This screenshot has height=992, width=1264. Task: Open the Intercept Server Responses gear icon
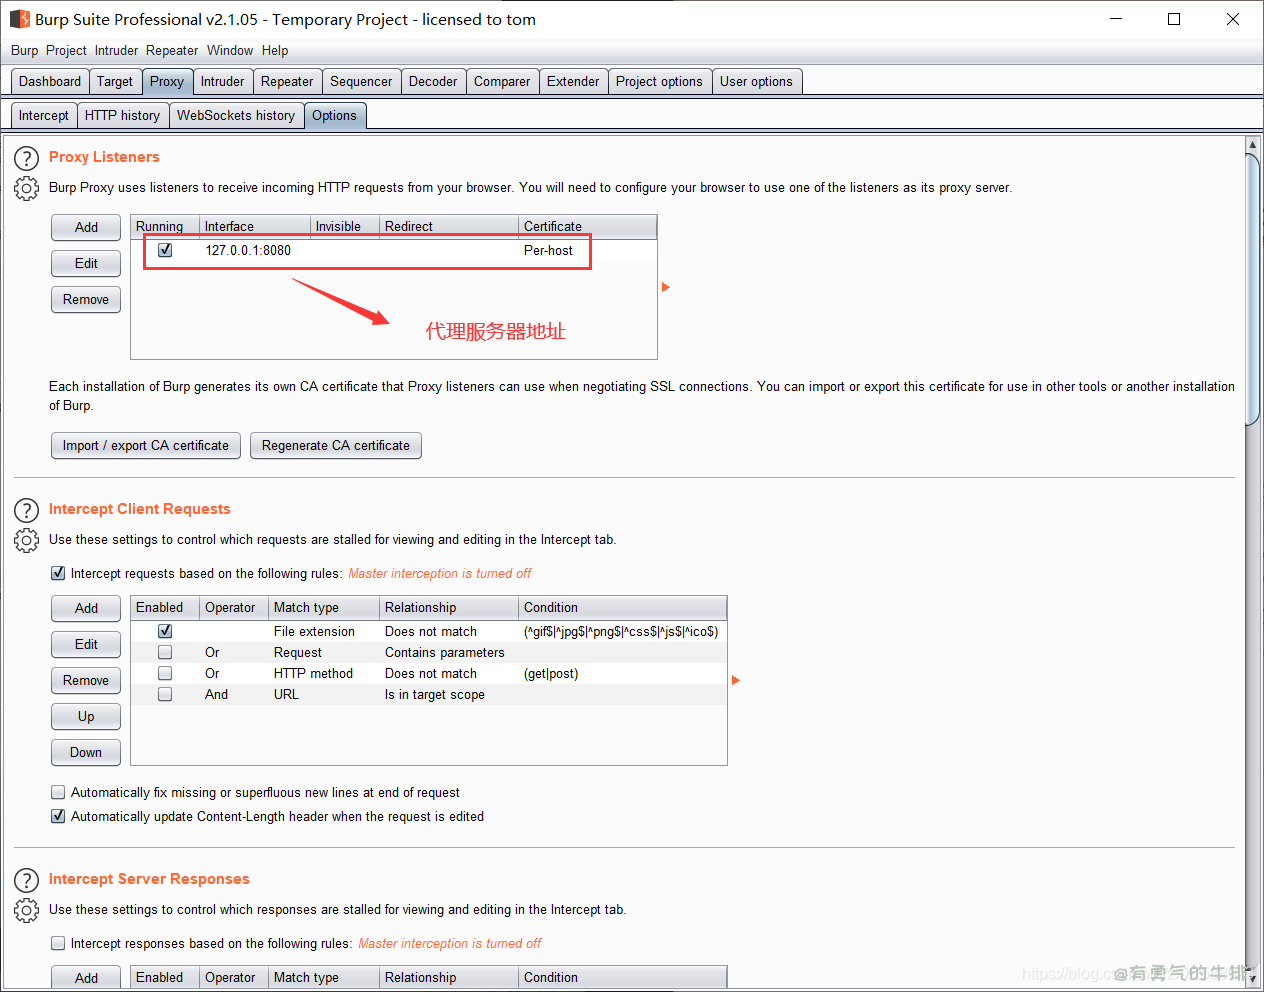point(26,910)
